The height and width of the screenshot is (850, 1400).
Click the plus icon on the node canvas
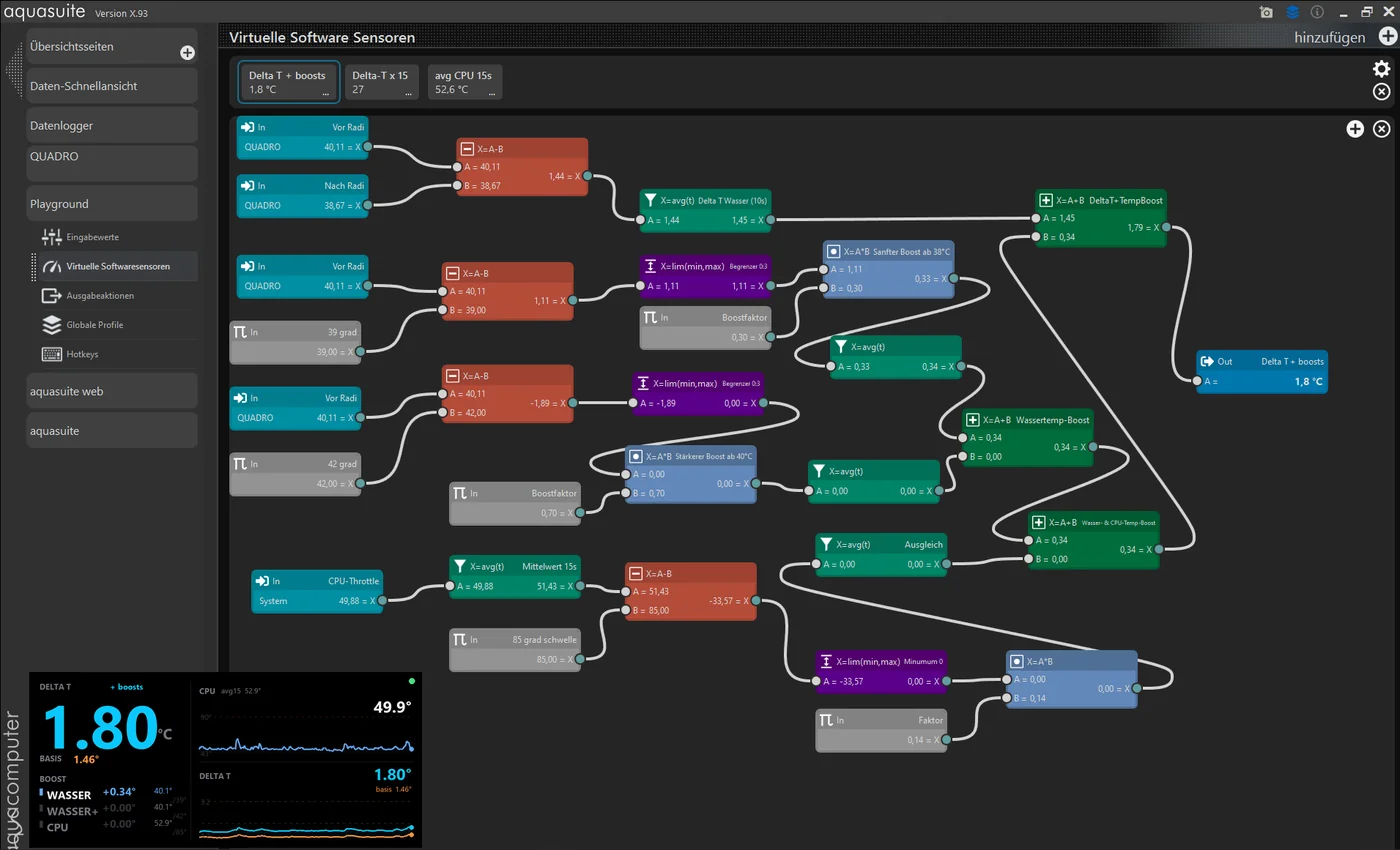pyautogui.click(x=1355, y=129)
